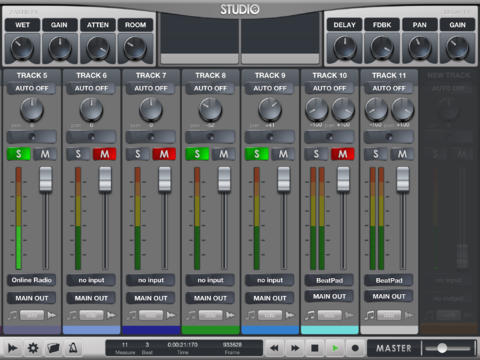
Task: Click the MASTER volume slider handle
Action: click(442, 348)
